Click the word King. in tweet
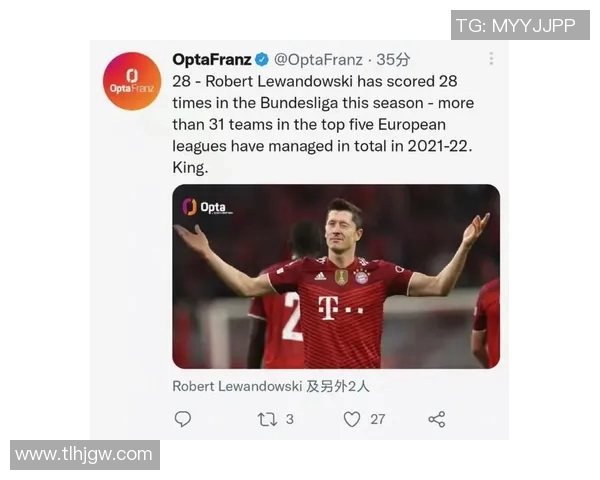Screen dimensions: 600x480 click(190, 168)
